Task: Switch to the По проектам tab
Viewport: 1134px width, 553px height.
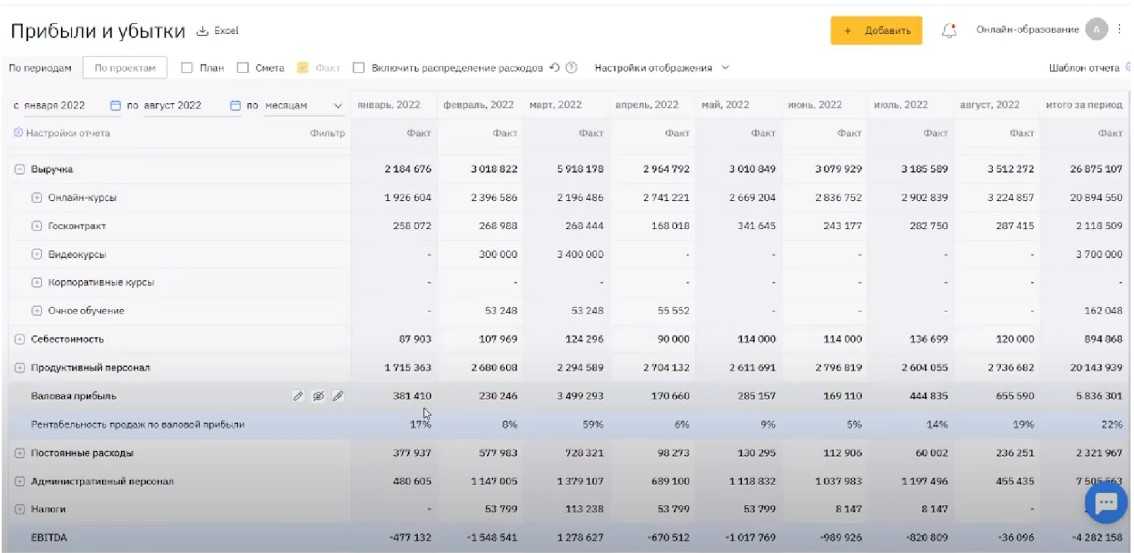Action: point(125,68)
